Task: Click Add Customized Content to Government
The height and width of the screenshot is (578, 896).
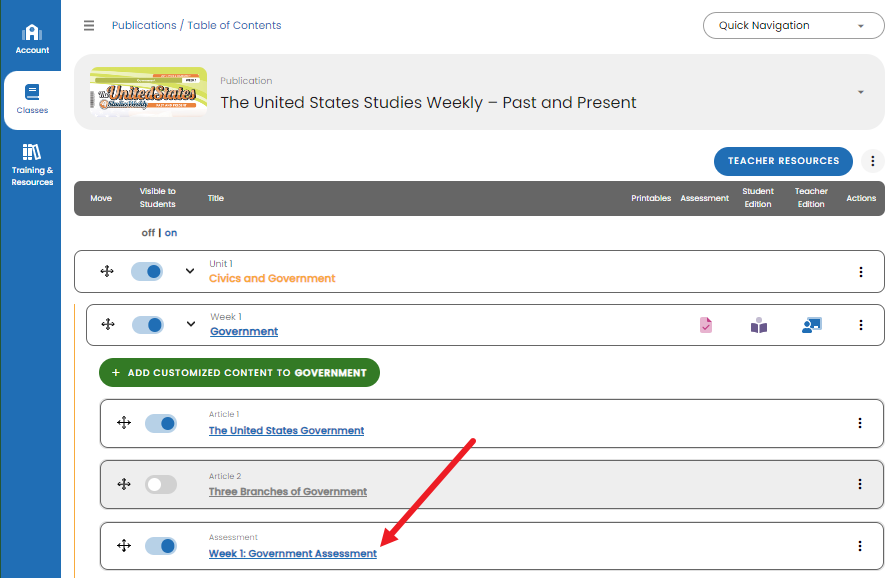Action: click(x=239, y=372)
